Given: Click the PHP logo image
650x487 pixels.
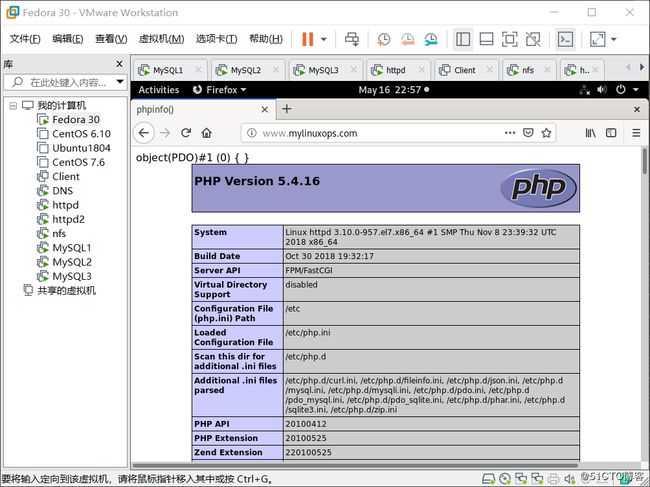Looking at the screenshot, I should pyautogui.click(x=538, y=188).
